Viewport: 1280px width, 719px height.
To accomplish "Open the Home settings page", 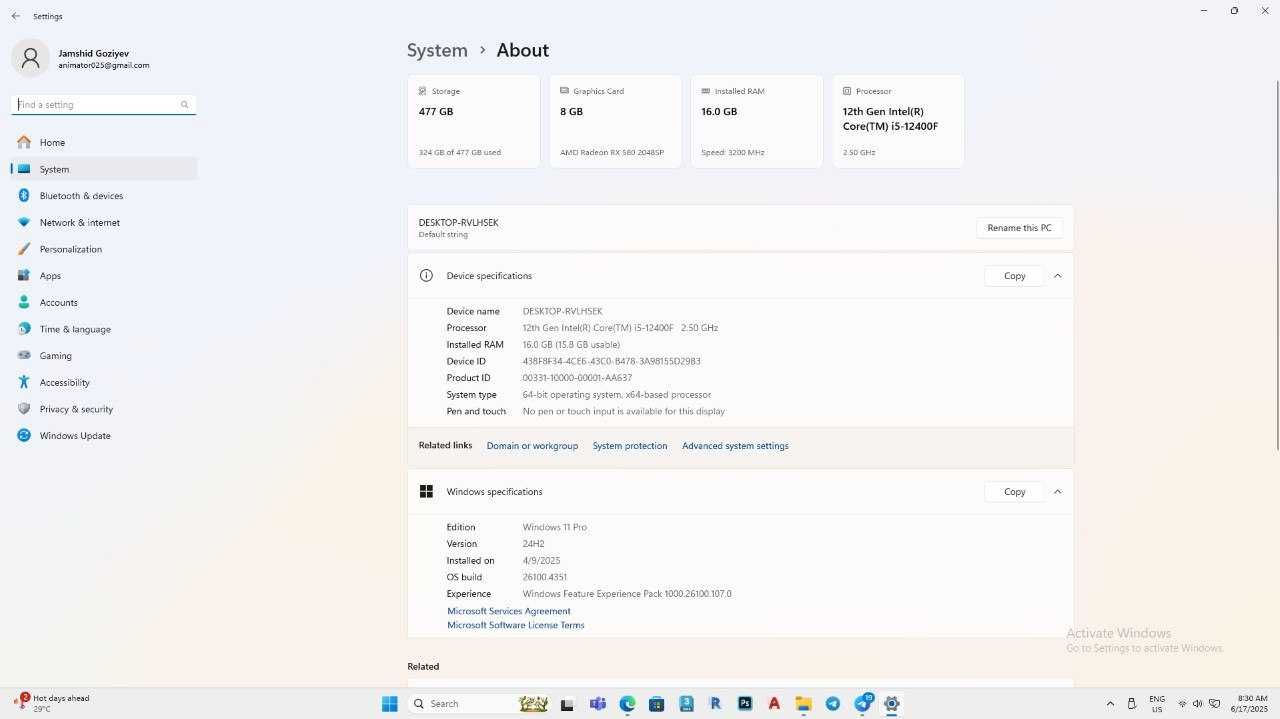I will click(104, 142).
